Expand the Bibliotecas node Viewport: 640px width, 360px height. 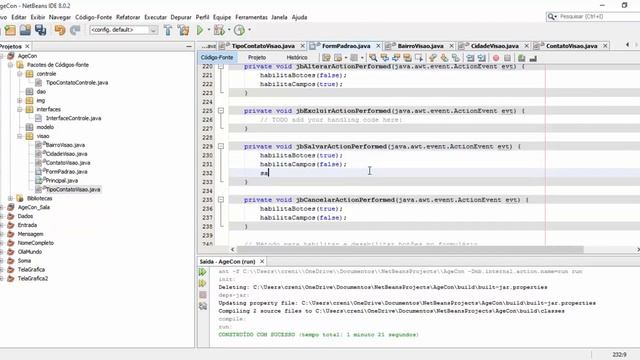[11, 198]
